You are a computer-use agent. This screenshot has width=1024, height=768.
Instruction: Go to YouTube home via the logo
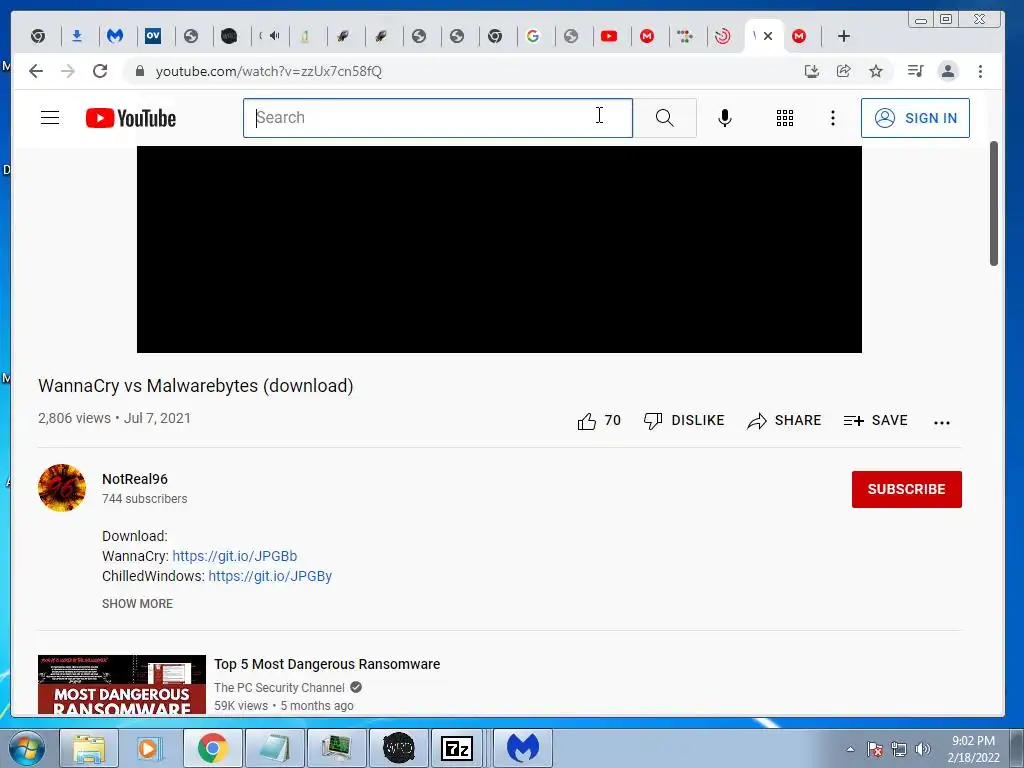pyautogui.click(x=131, y=118)
